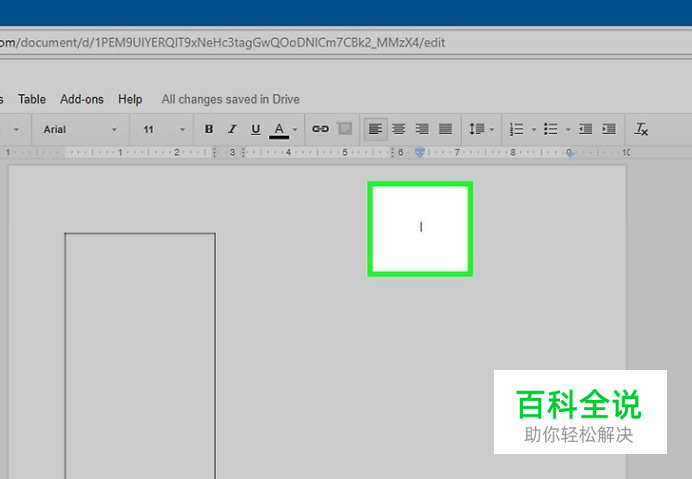Open the font size 11 dropdown

(163, 129)
